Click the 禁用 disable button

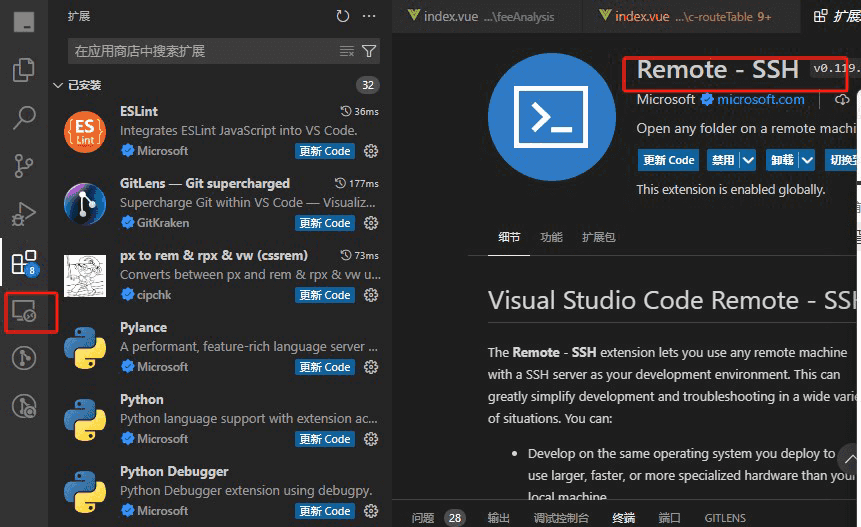pos(723,160)
